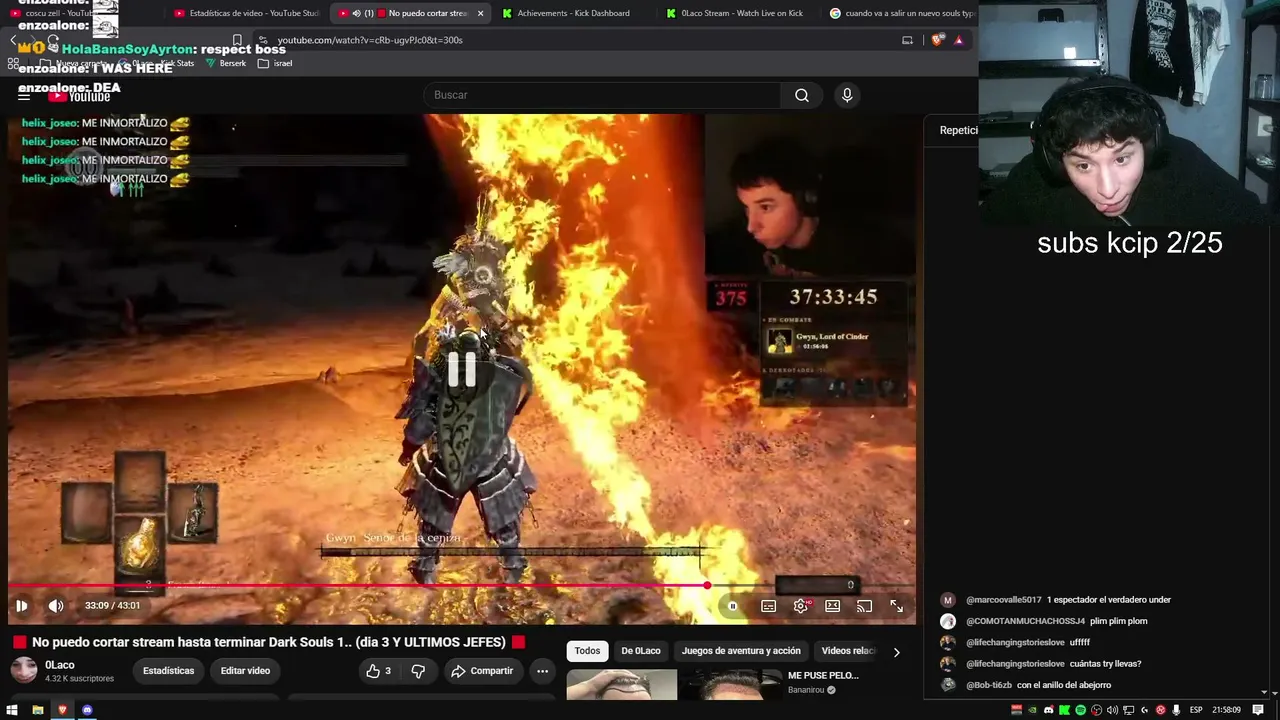Open the taskbar clock showing 21:58:09
1280x720 pixels.
click(x=1226, y=710)
